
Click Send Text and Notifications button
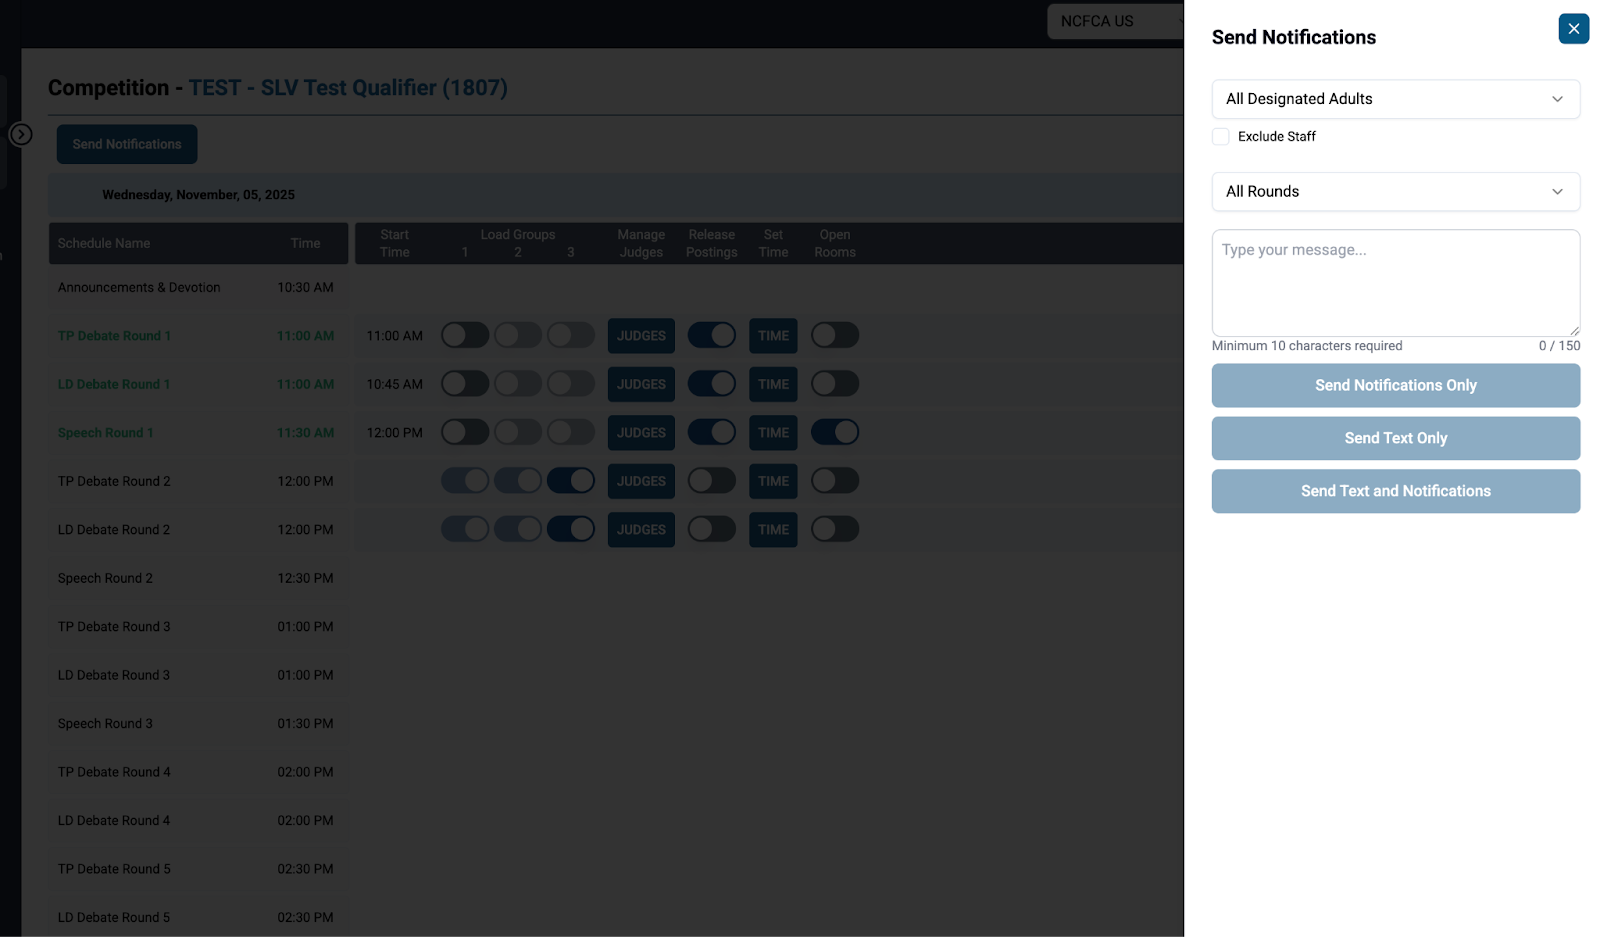coord(1395,492)
